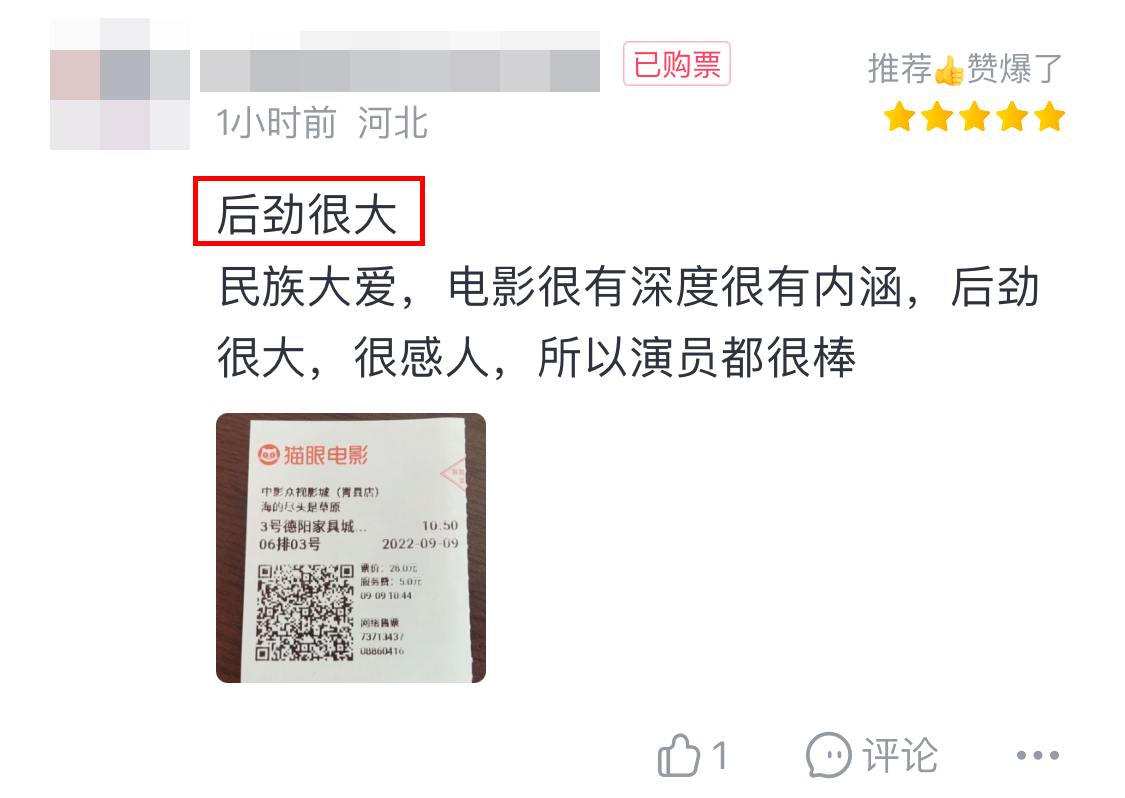Tap the like count number 1
Viewport: 1125px width, 798px height.
(x=720, y=756)
